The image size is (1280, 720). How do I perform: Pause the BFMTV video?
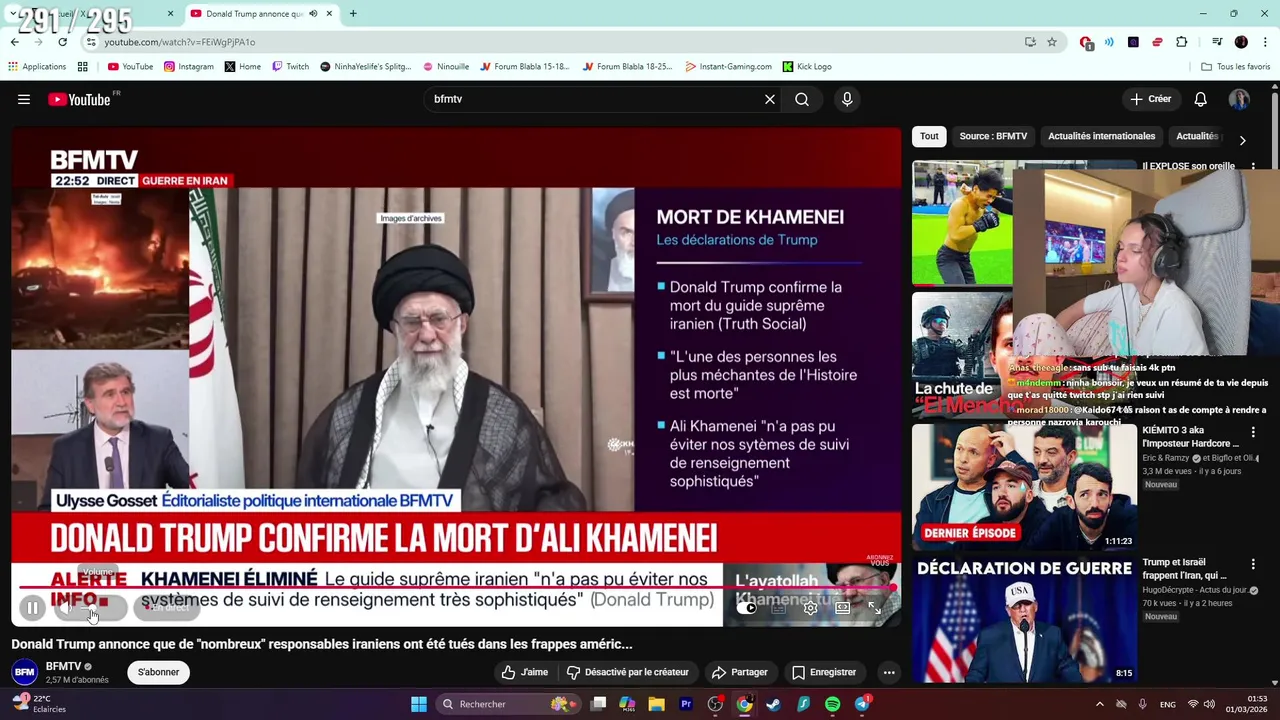pos(32,607)
